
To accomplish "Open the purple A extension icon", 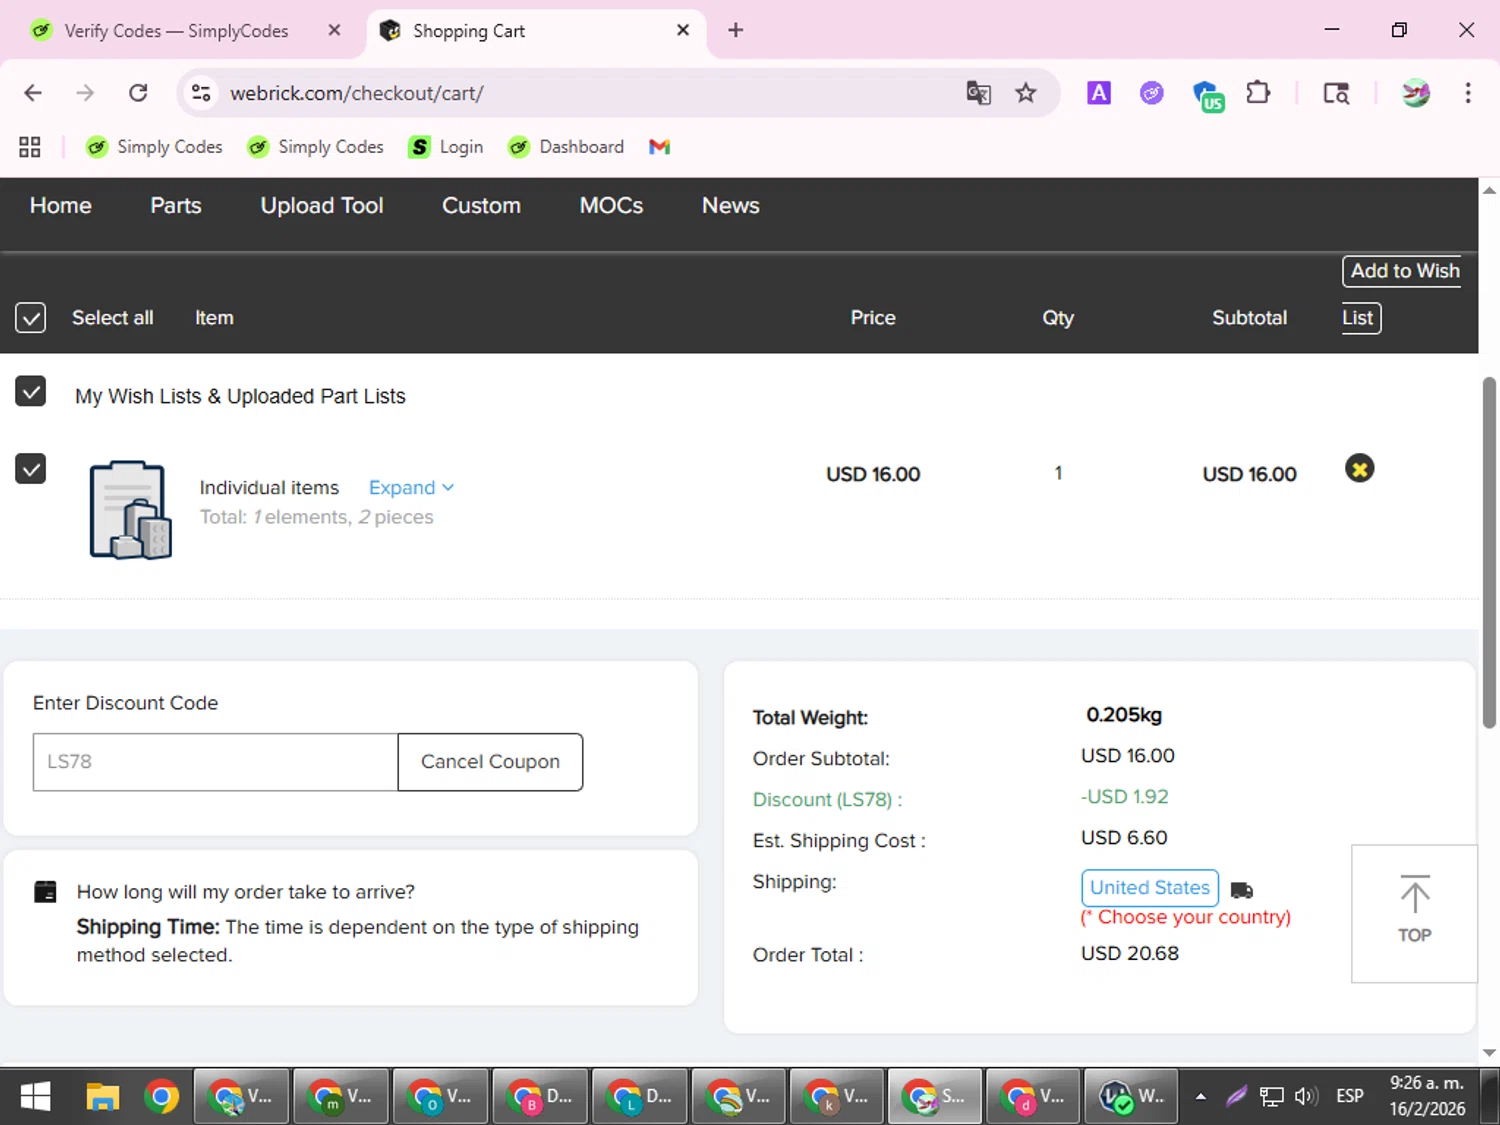I will pyautogui.click(x=1099, y=93).
